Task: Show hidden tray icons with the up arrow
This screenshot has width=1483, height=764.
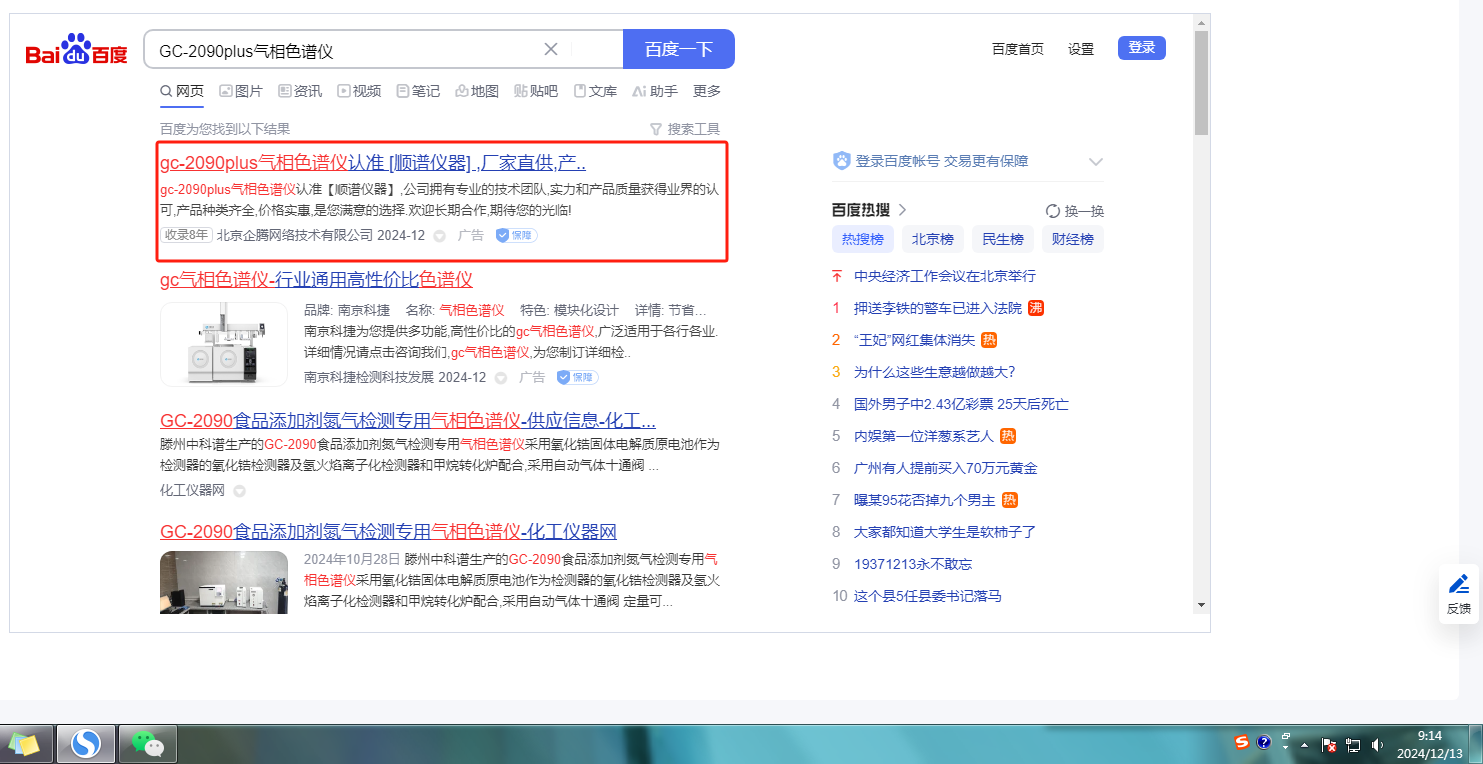Action: [x=1305, y=745]
